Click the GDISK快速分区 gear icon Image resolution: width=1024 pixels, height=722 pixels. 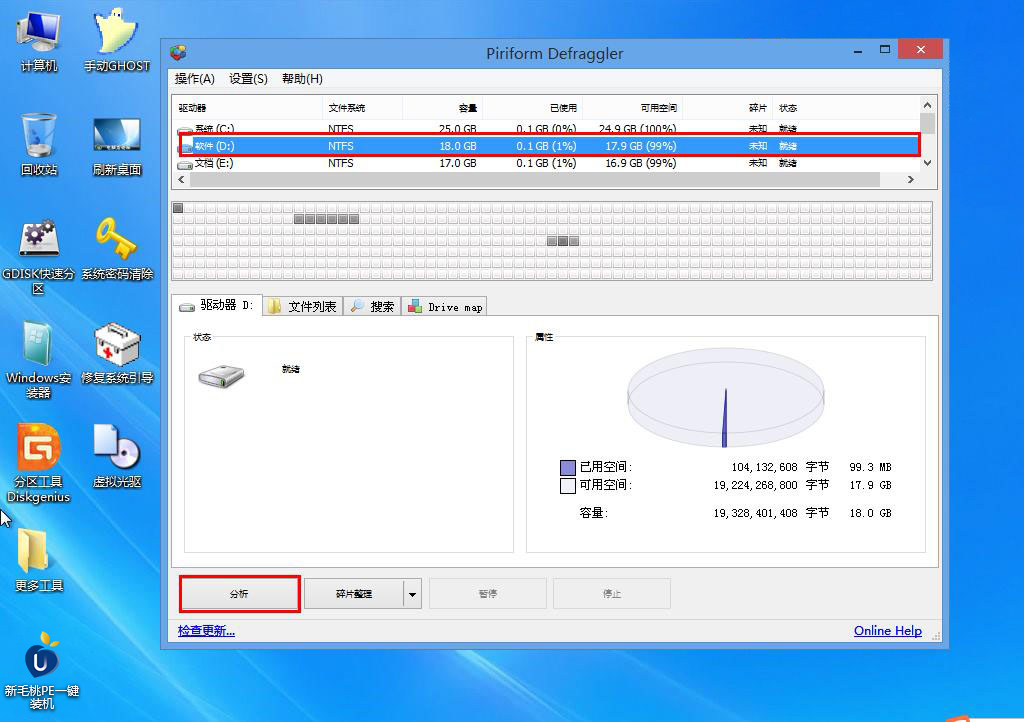coord(38,240)
